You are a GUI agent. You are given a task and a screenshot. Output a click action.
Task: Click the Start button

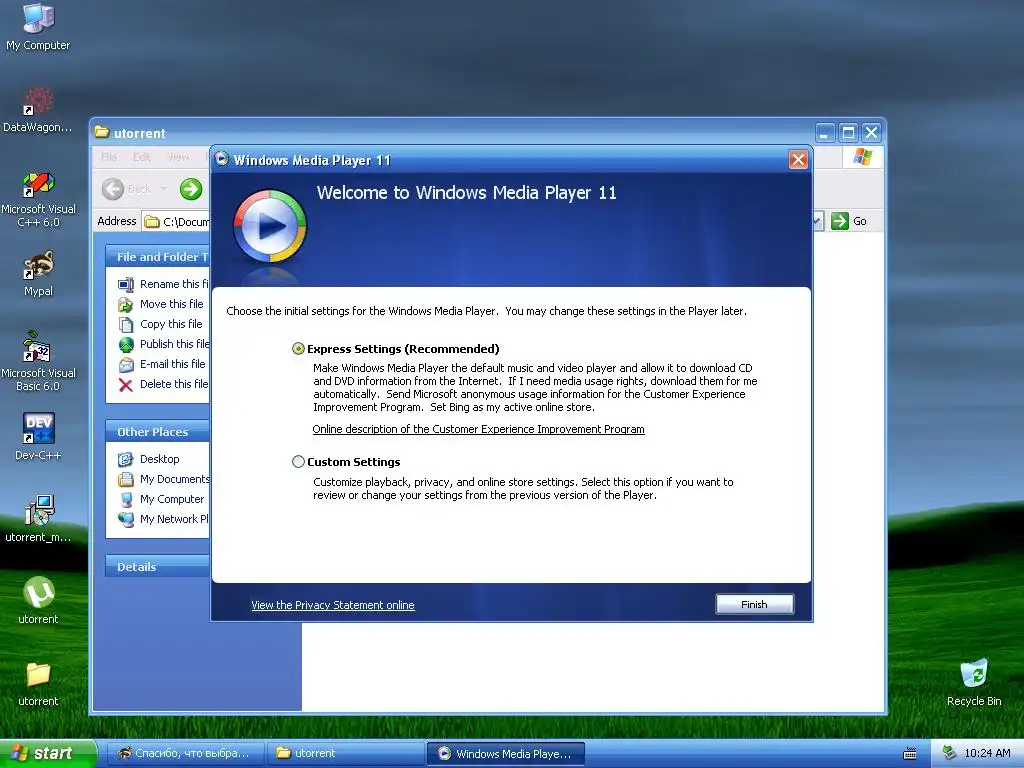tap(48, 753)
